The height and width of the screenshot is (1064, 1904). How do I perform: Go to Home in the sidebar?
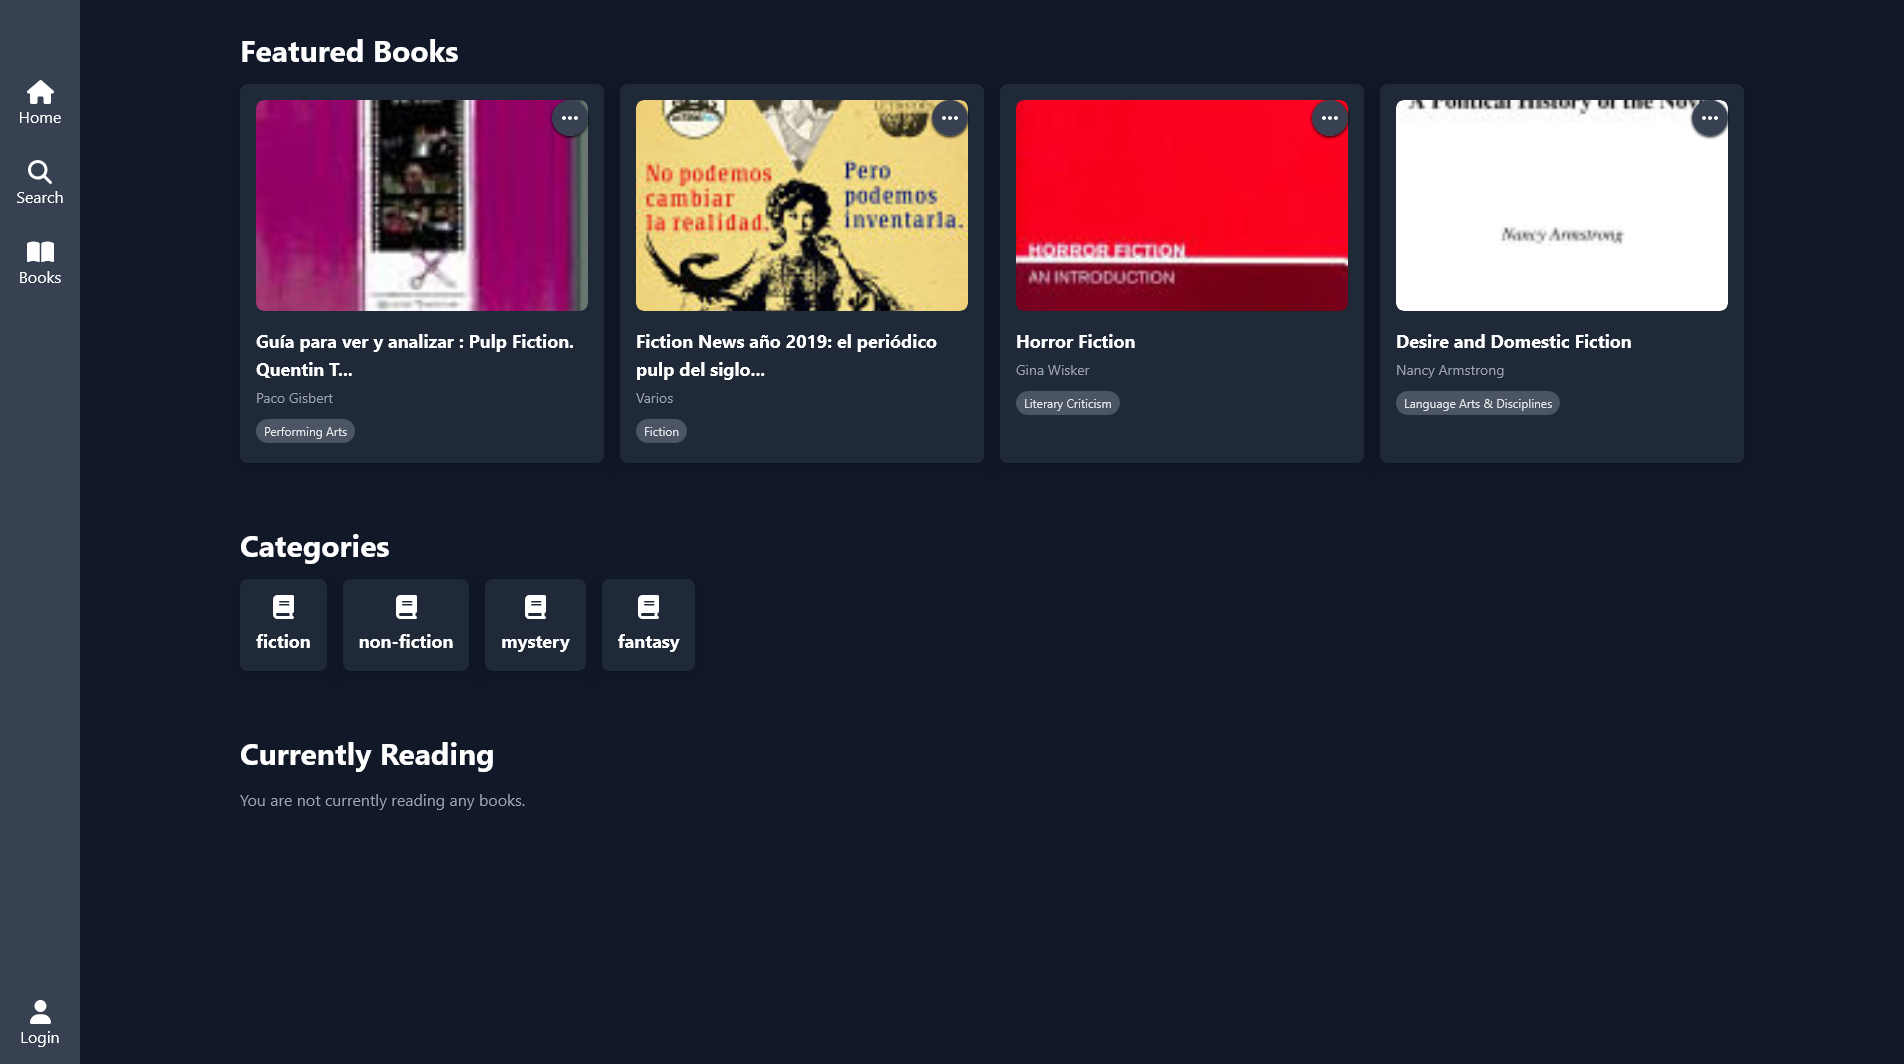coord(40,103)
